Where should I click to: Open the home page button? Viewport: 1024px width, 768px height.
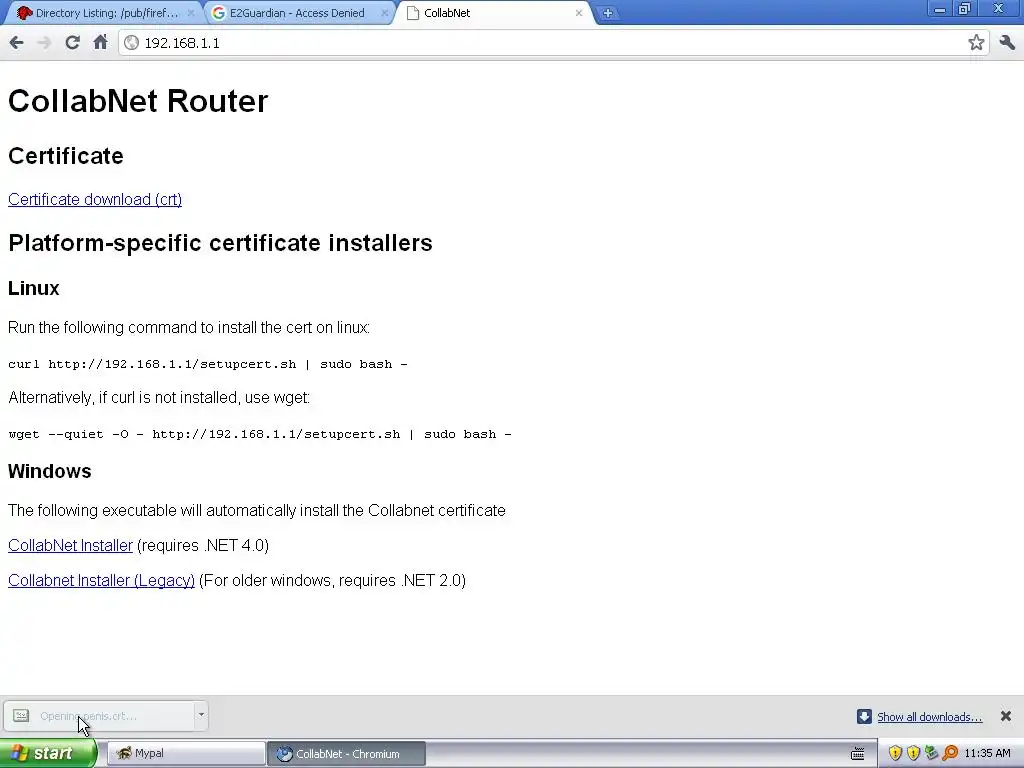coord(100,42)
